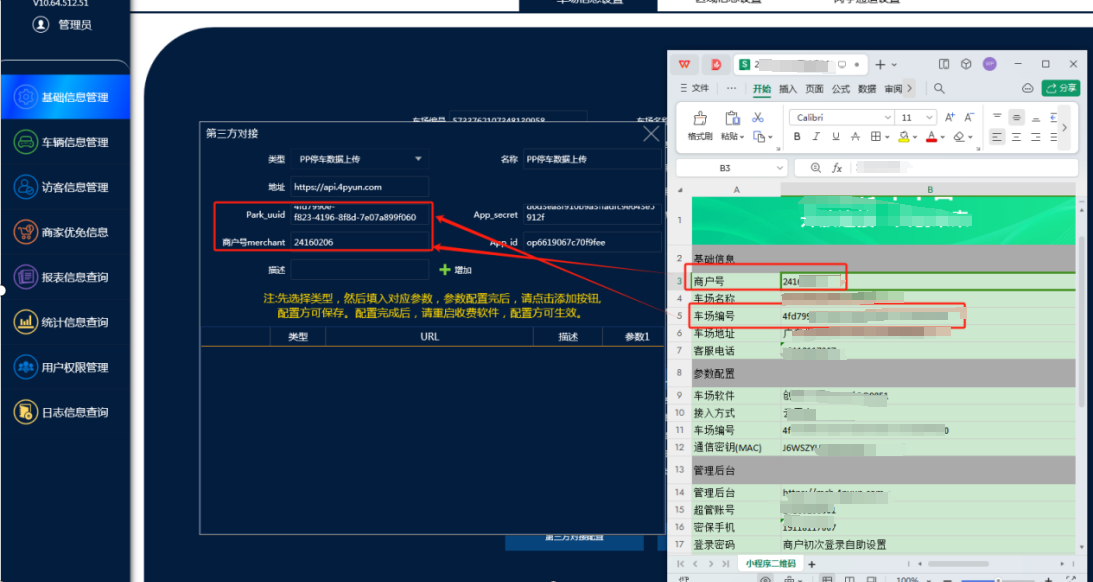
Task: Click the purple WPS account avatar
Action: 990,64
